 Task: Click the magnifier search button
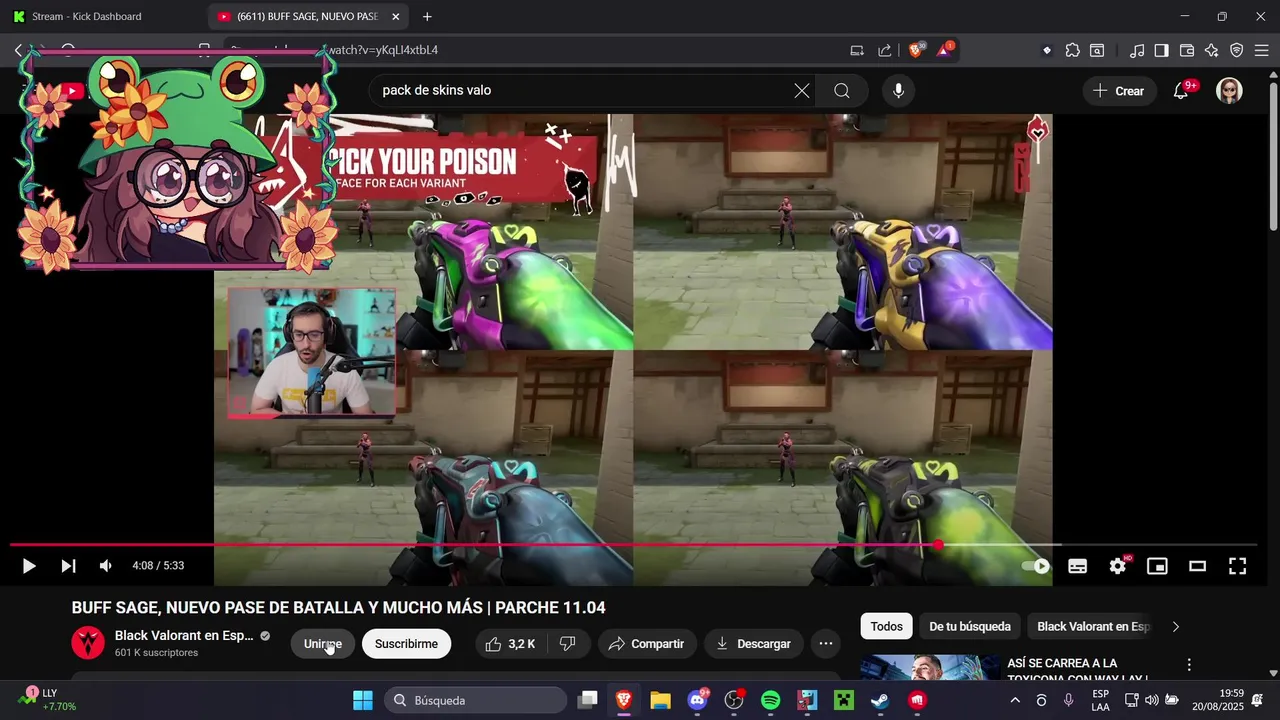(x=842, y=91)
